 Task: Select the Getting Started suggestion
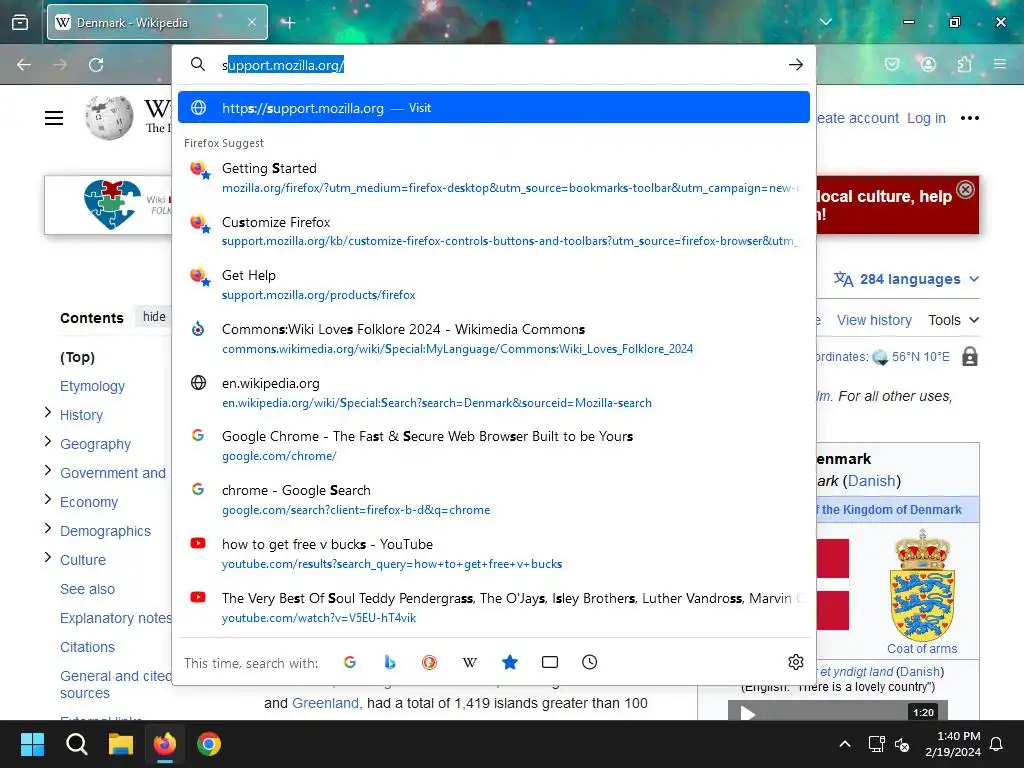coord(494,178)
